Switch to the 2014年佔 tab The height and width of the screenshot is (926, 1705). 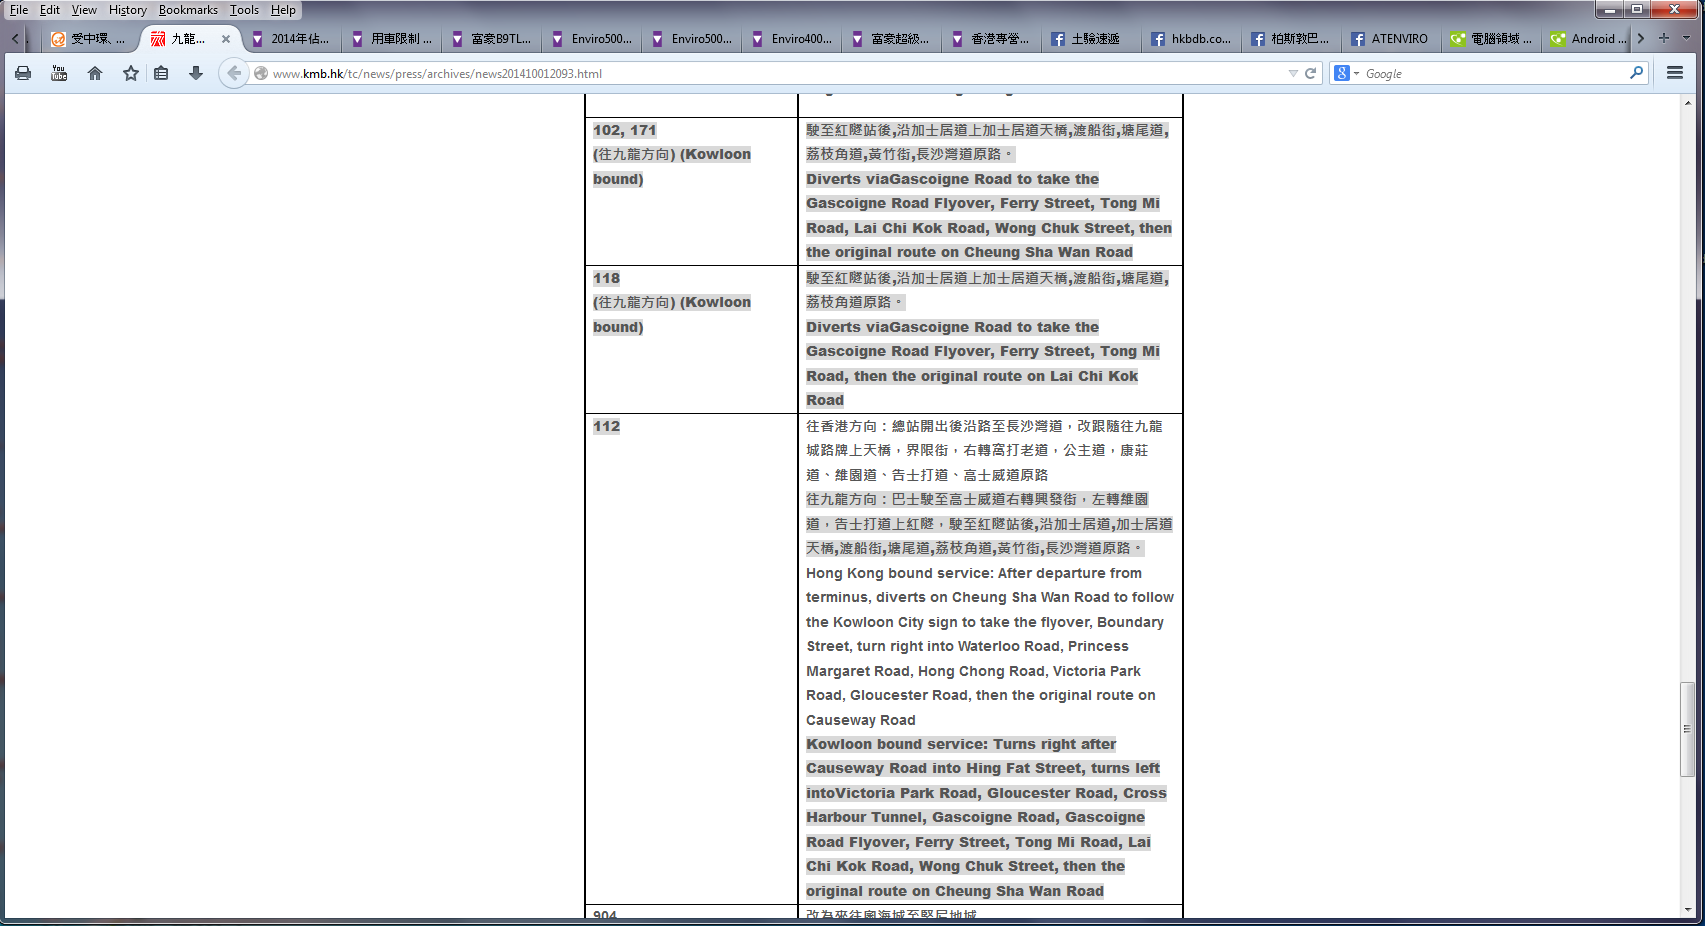tap(291, 39)
